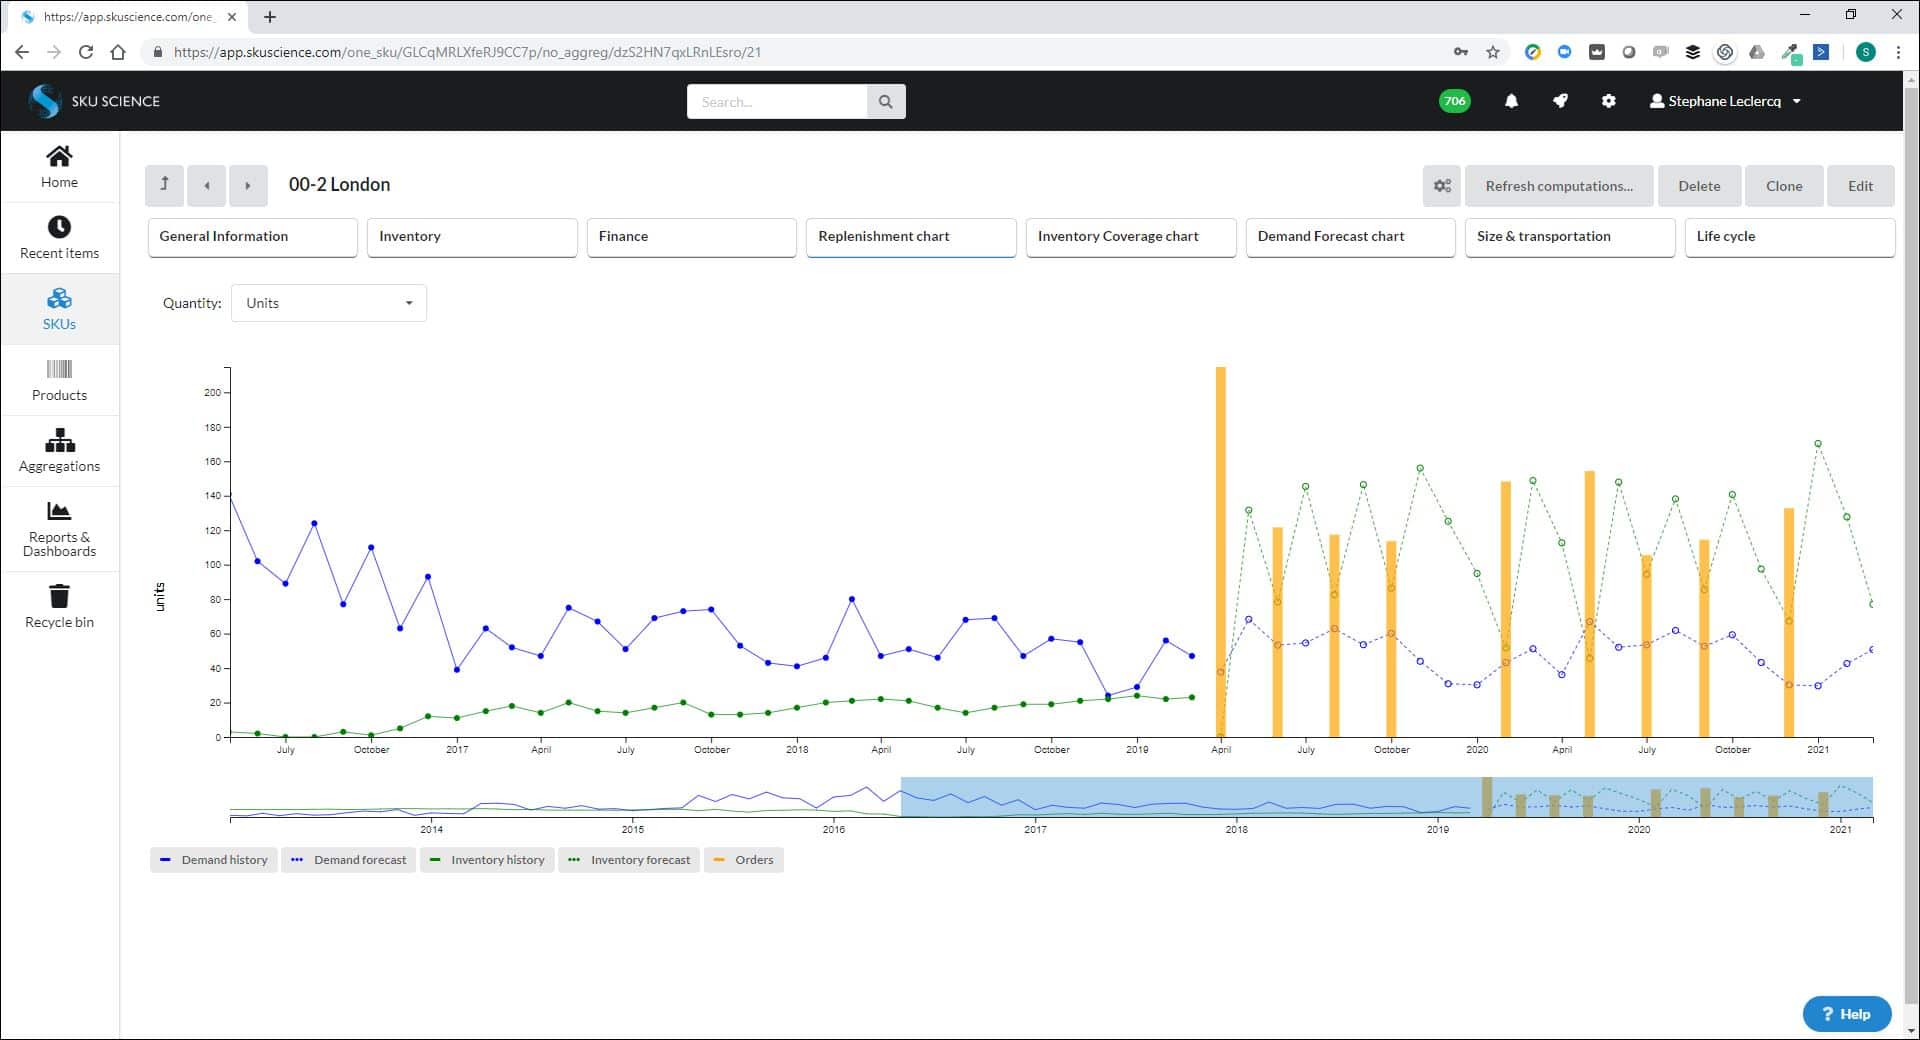Clone the 00-2 London SKU
Screen dimensions: 1920x1040
pos(1784,186)
